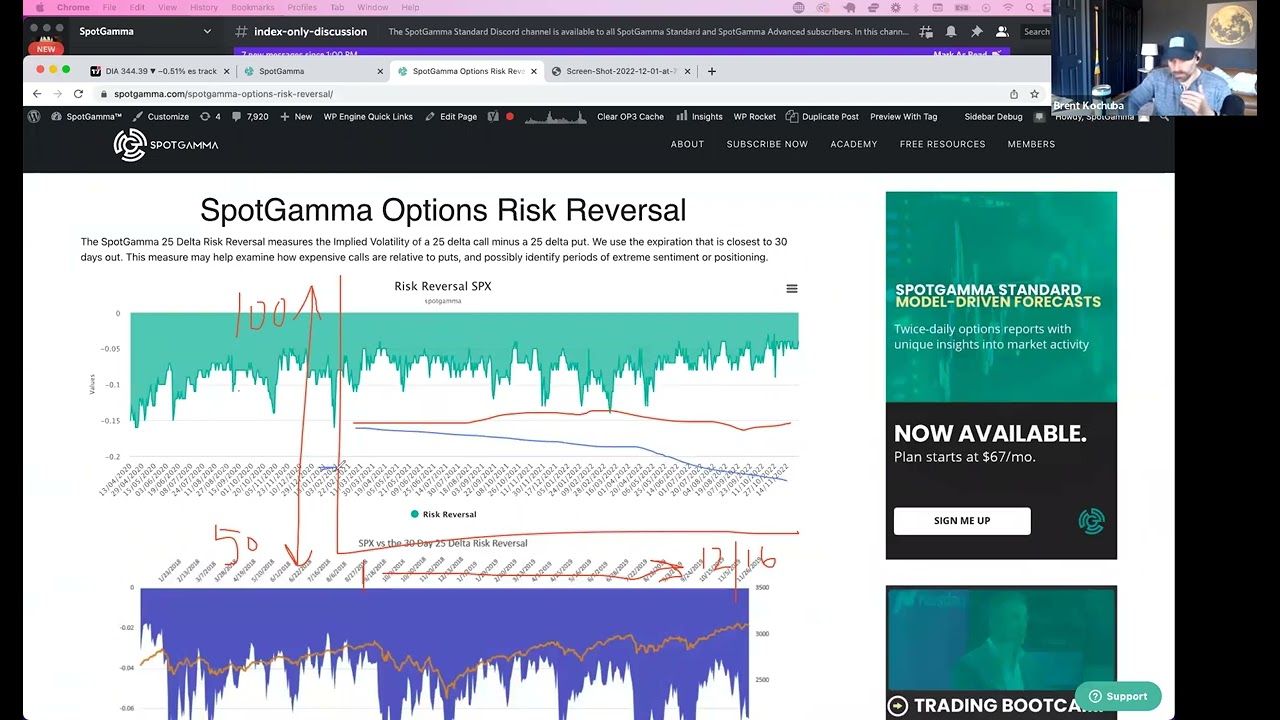The image size is (1280, 720).
Task: Open Discord notification settings bell icon
Action: click(x=951, y=31)
